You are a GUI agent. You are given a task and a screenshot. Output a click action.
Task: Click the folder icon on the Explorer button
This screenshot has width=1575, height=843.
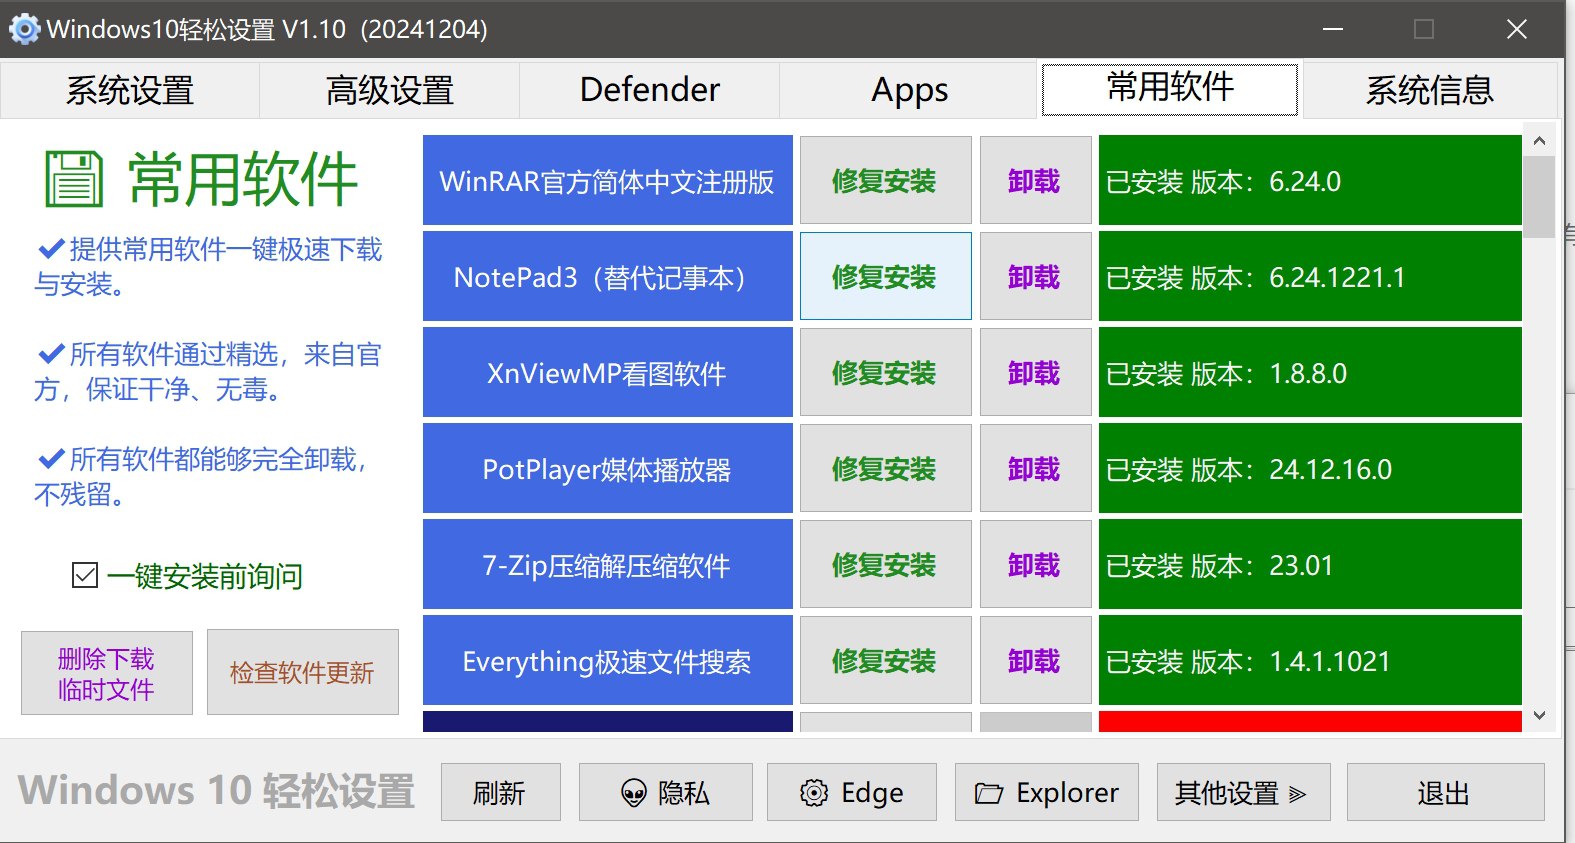pos(989,793)
